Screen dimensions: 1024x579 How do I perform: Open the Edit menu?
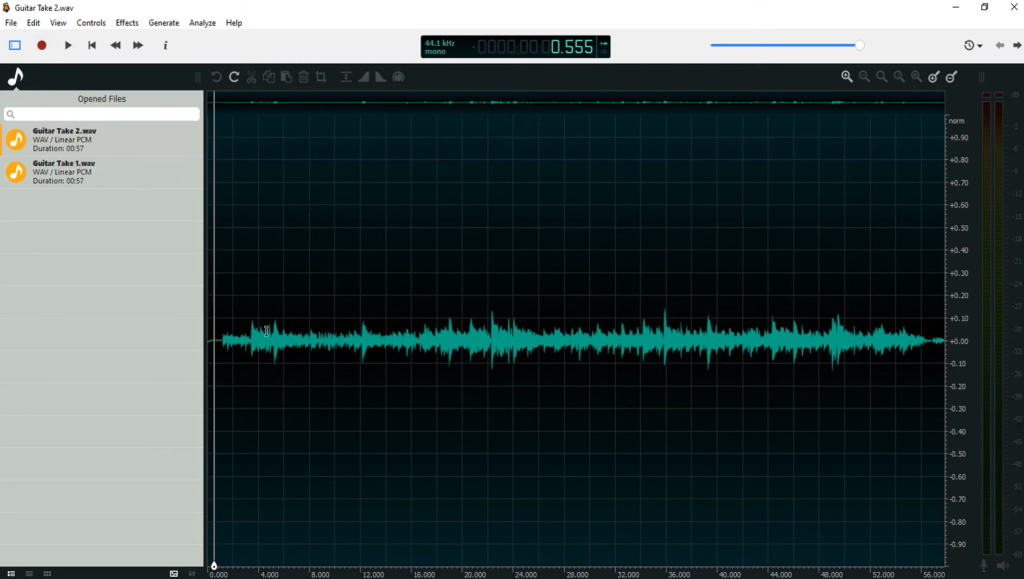pyautogui.click(x=33, y=23)
